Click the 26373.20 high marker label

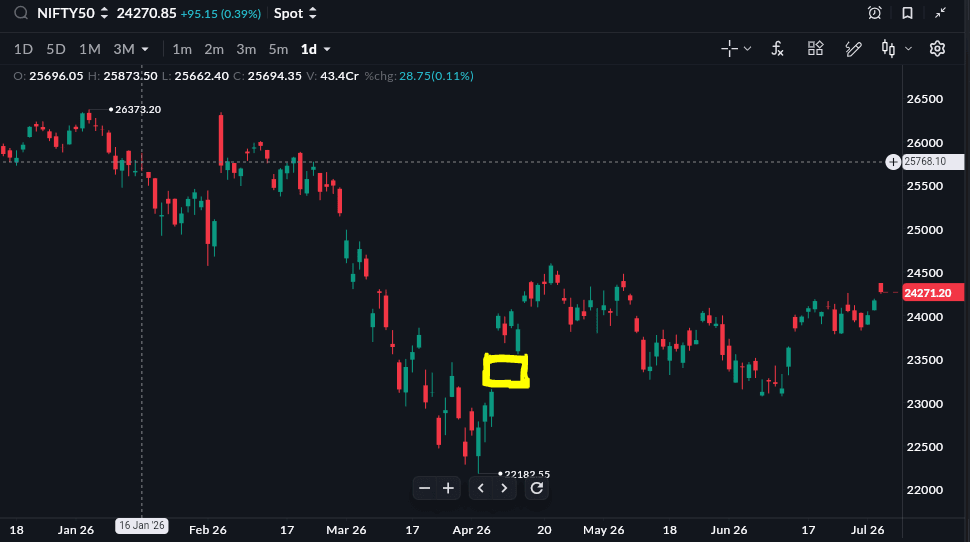(138, 110)
